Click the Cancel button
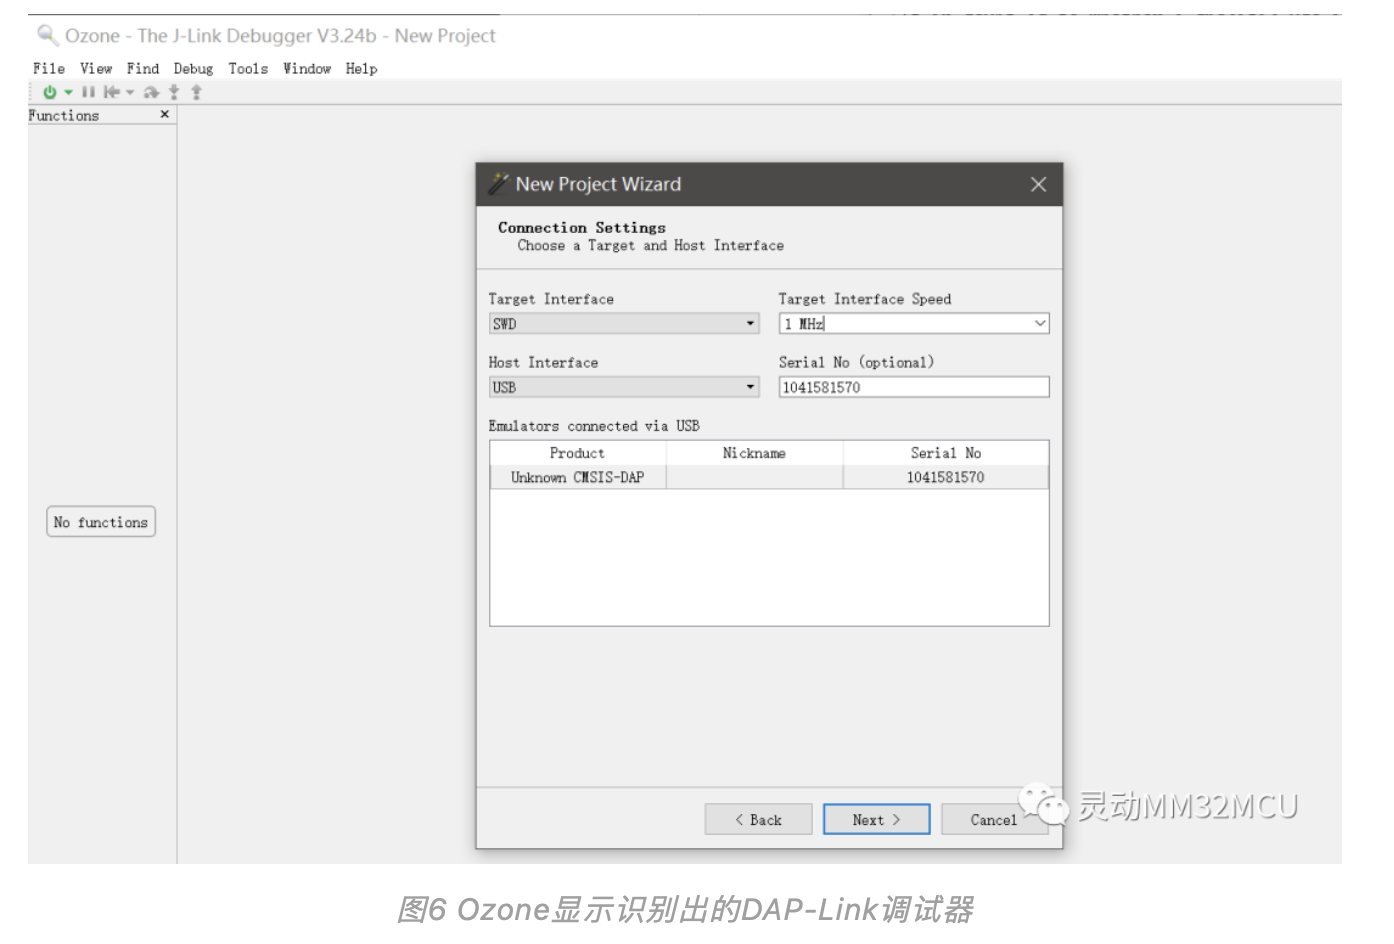The width and height of the screenshot is (1394, 944). tap(994, 820)
